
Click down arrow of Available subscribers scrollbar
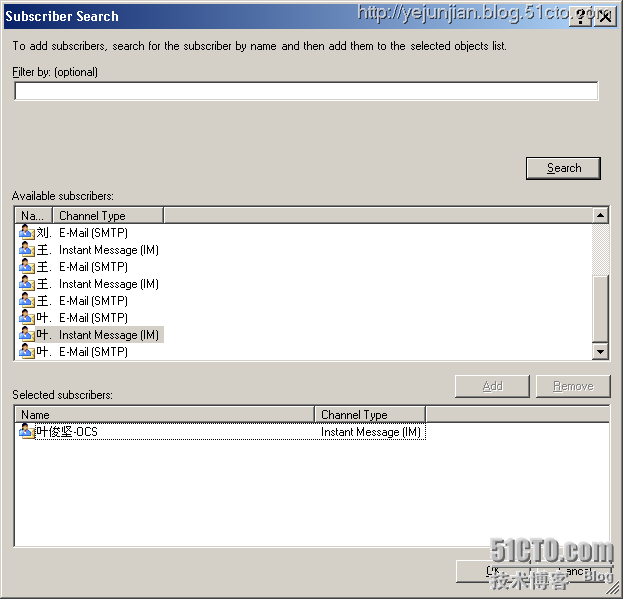coord(600,352)
